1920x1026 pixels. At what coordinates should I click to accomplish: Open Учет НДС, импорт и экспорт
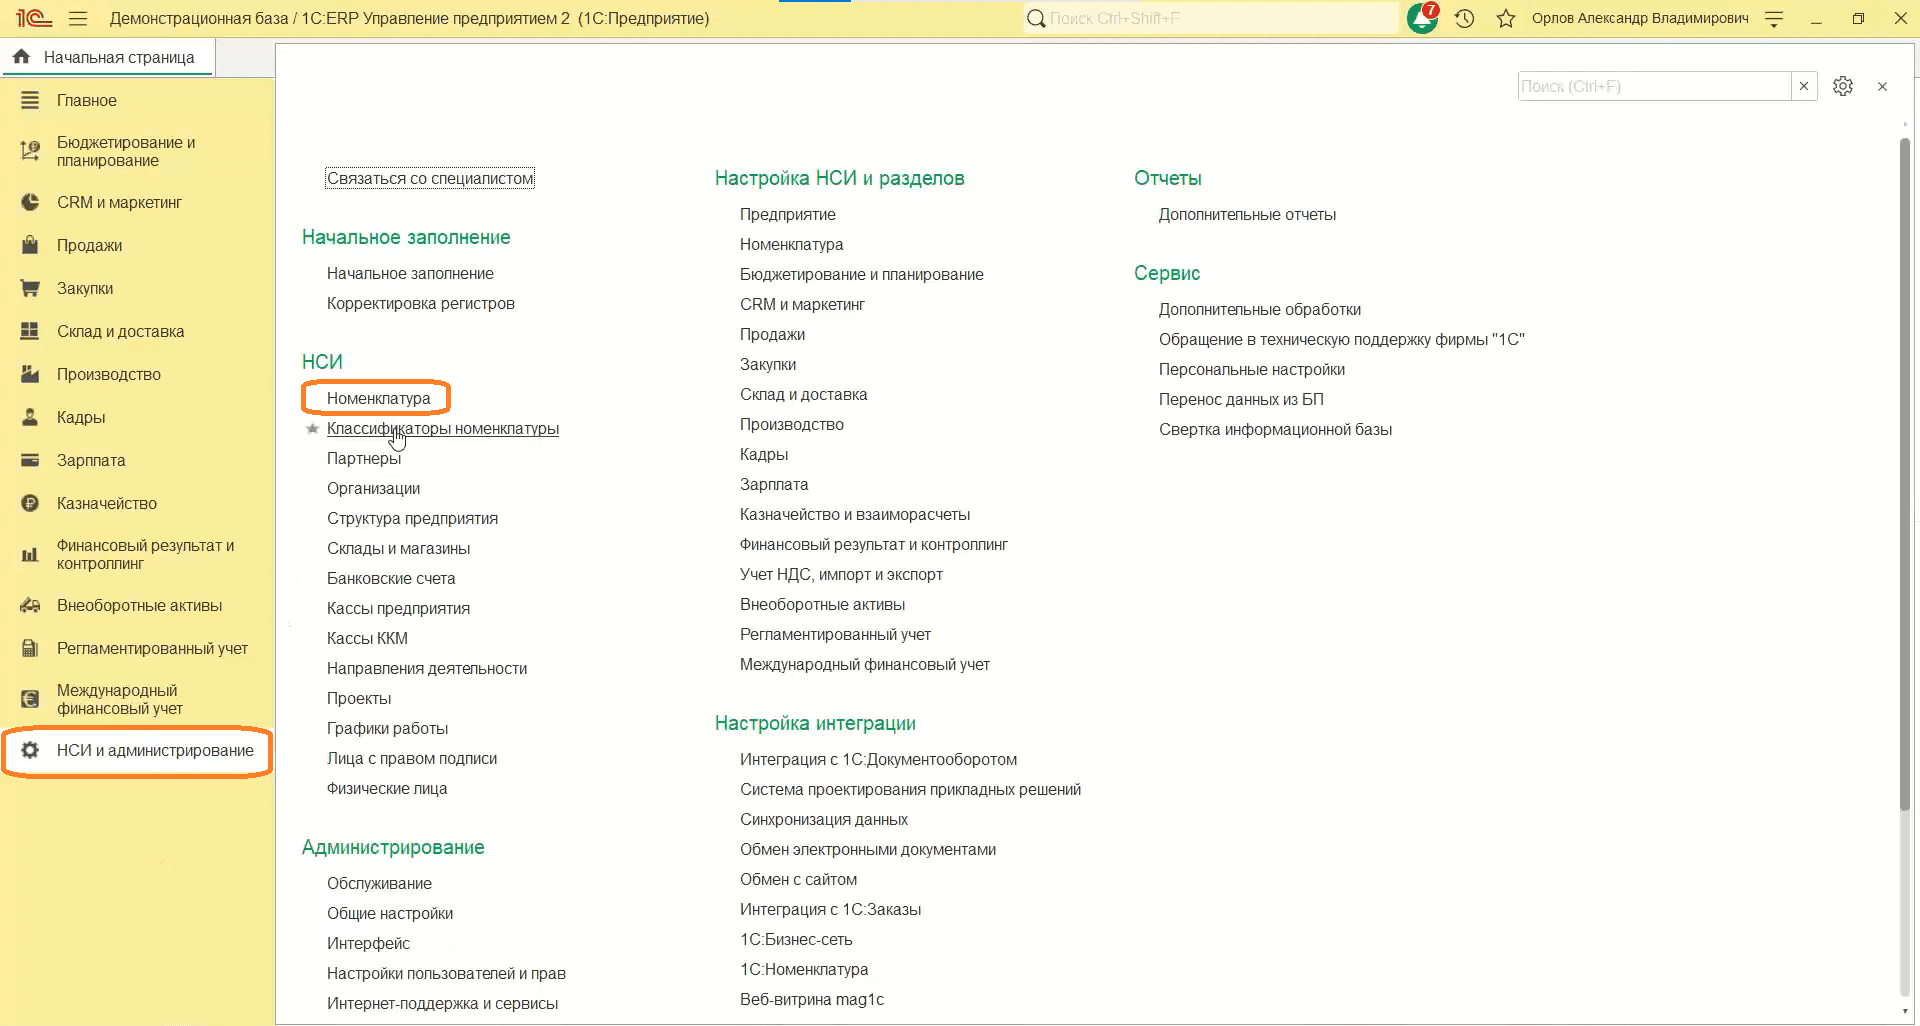click(841, 574)
